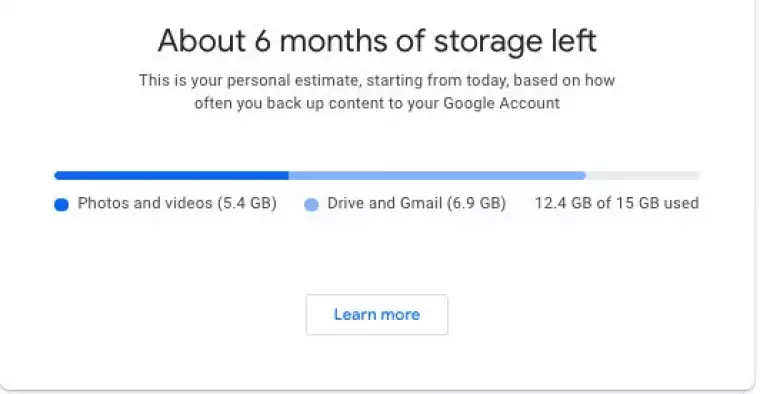Image resolution: width=760 pixels, height=394 pixels.
Task: Click the rounded left end of the storage bar
Action: point(58,175)
